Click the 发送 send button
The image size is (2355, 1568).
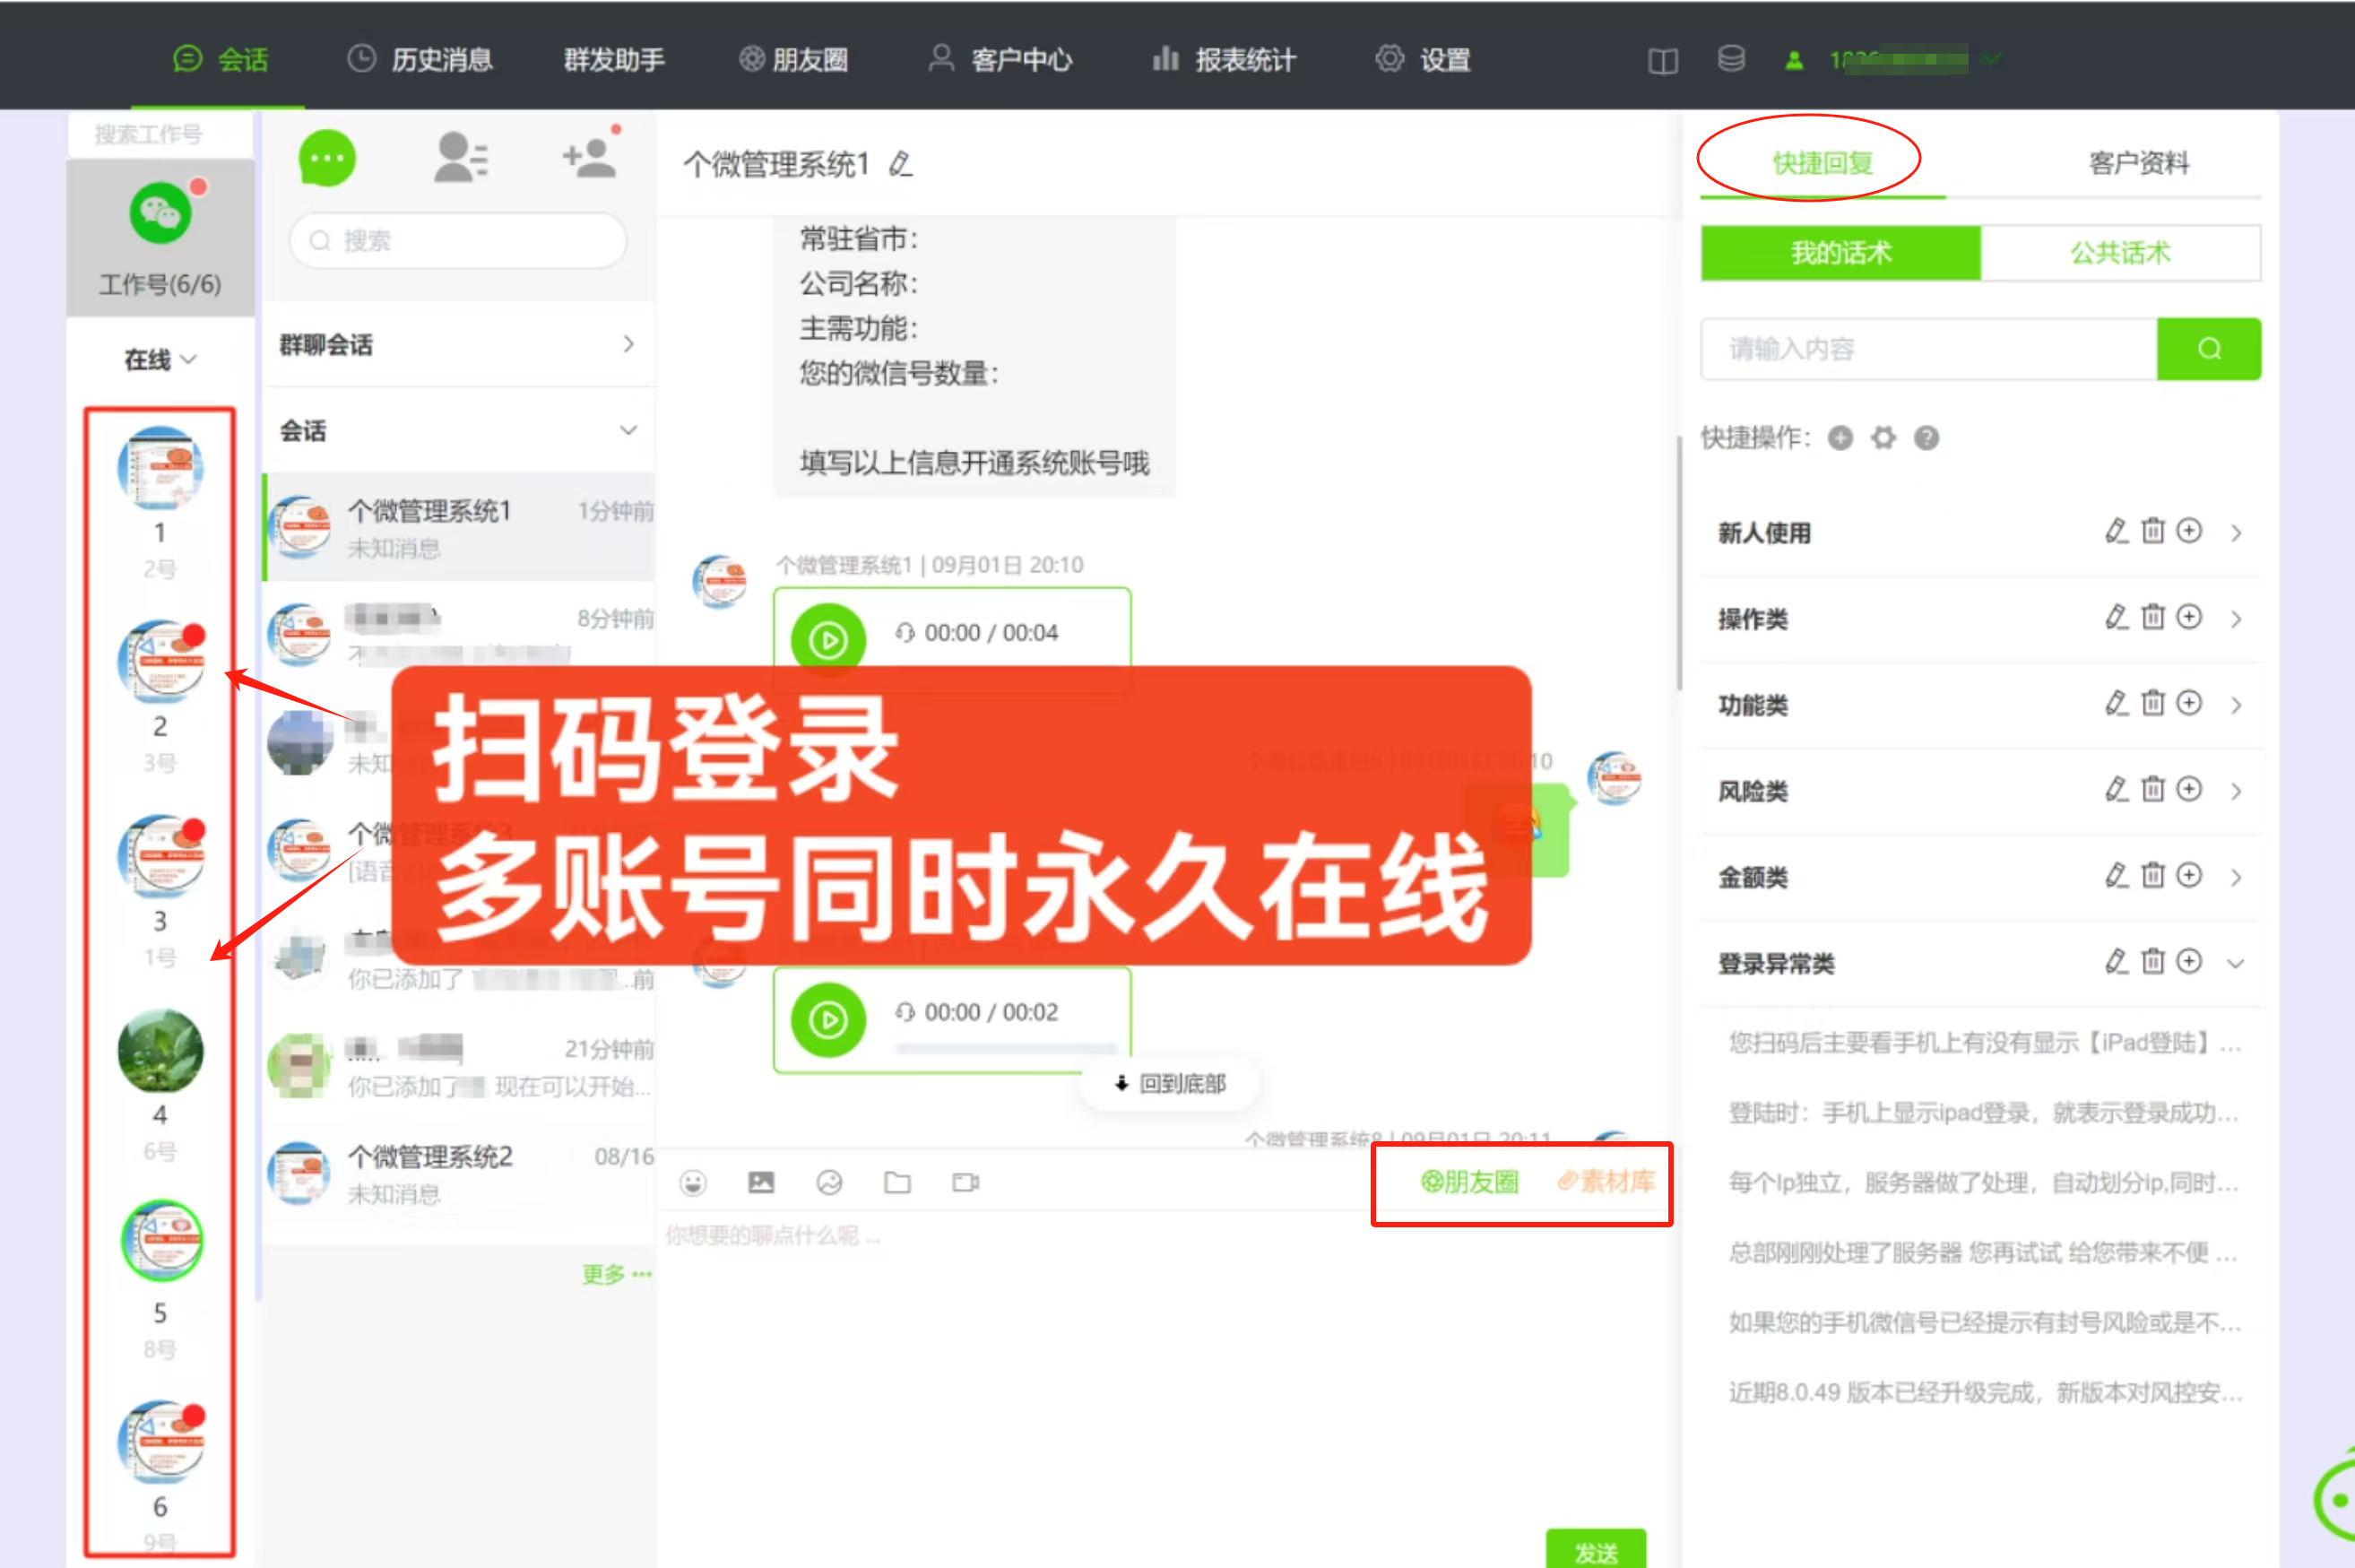(x=1595, y=1550)
